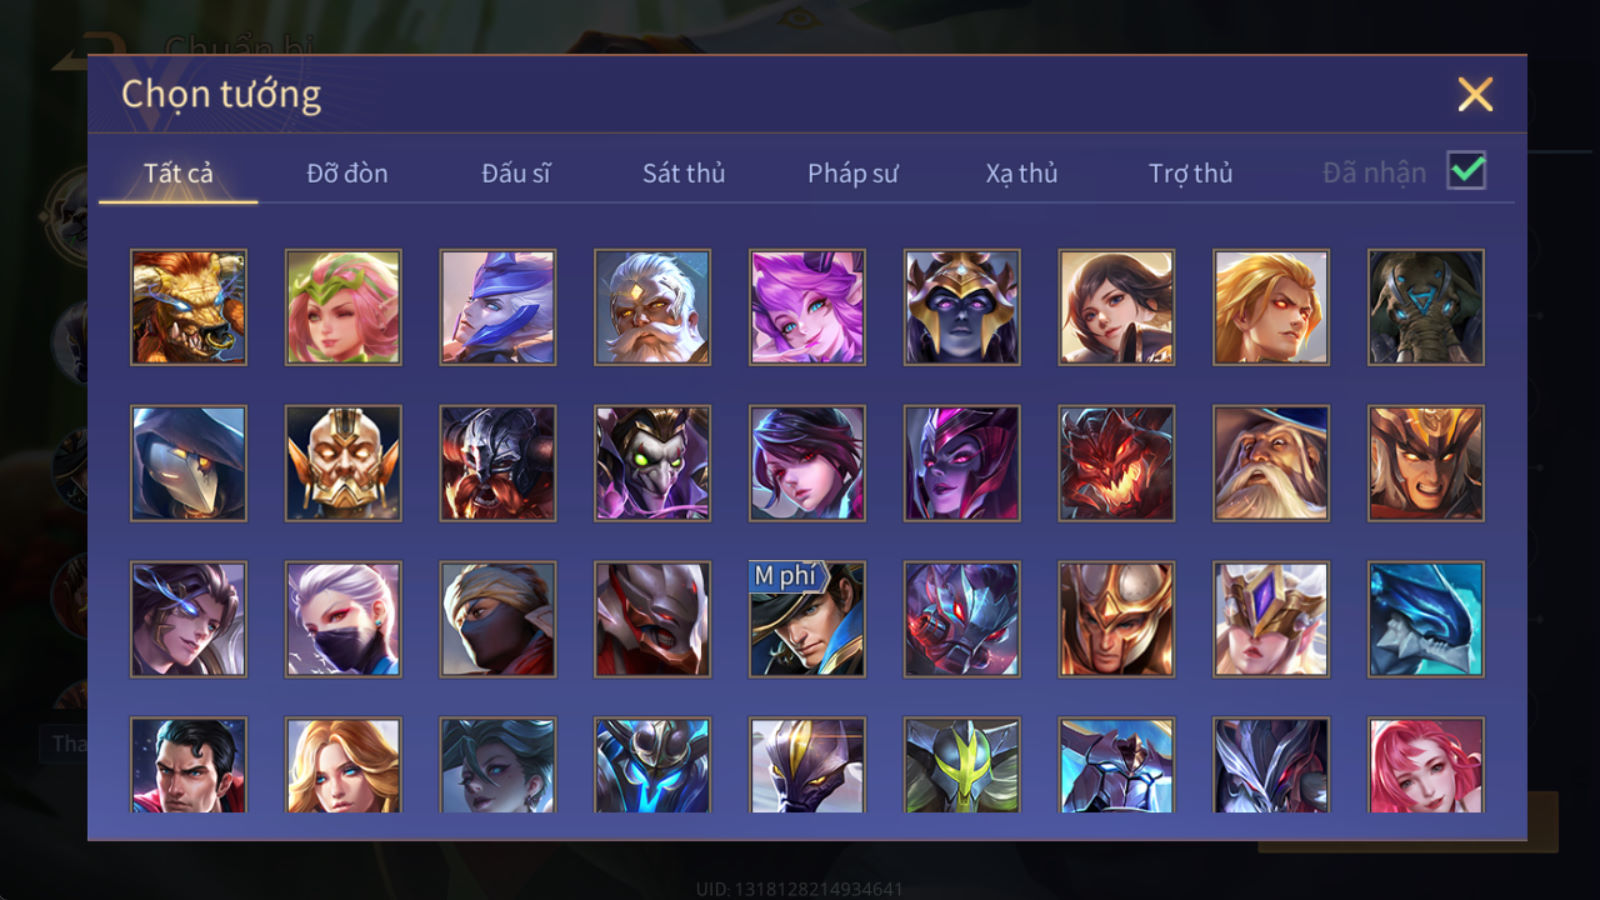Close the Chọn tướng dialog
Screen dimensions: 1600x900
[1475, 95]
